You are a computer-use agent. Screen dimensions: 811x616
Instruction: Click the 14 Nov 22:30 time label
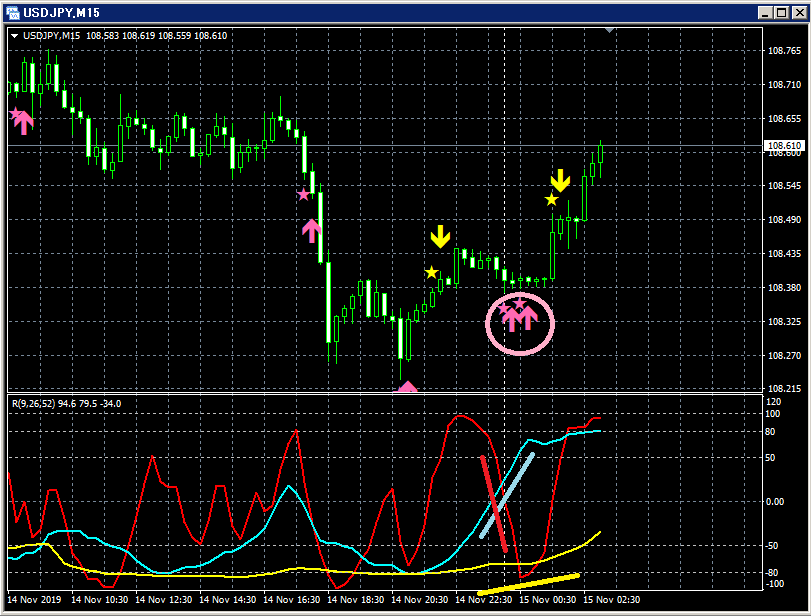[484, 600]
